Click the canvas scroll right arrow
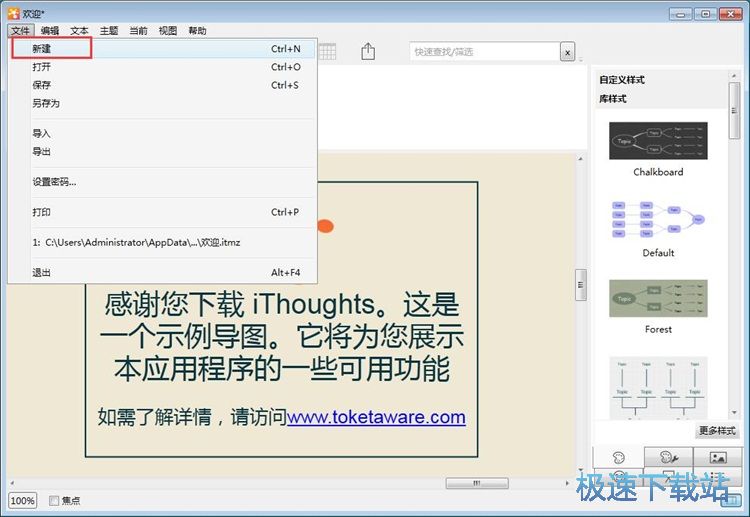750x517 pixels. coord(568,483)
